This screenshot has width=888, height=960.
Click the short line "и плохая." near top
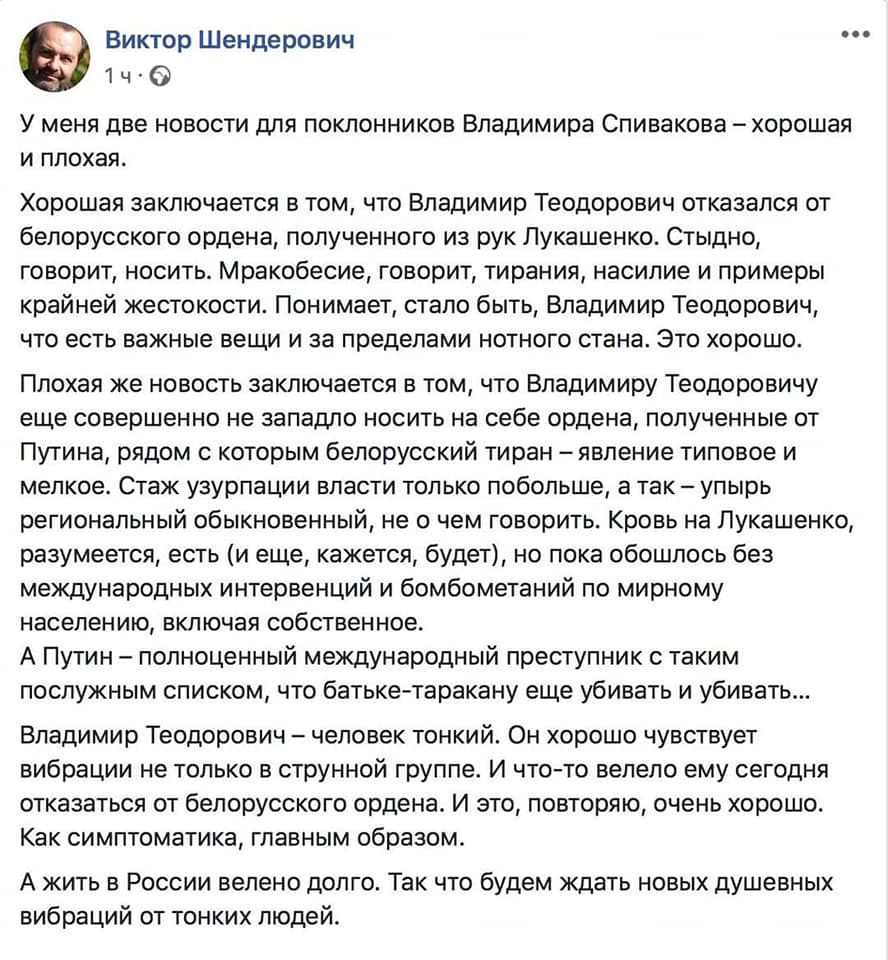click(x=75, y=158)
